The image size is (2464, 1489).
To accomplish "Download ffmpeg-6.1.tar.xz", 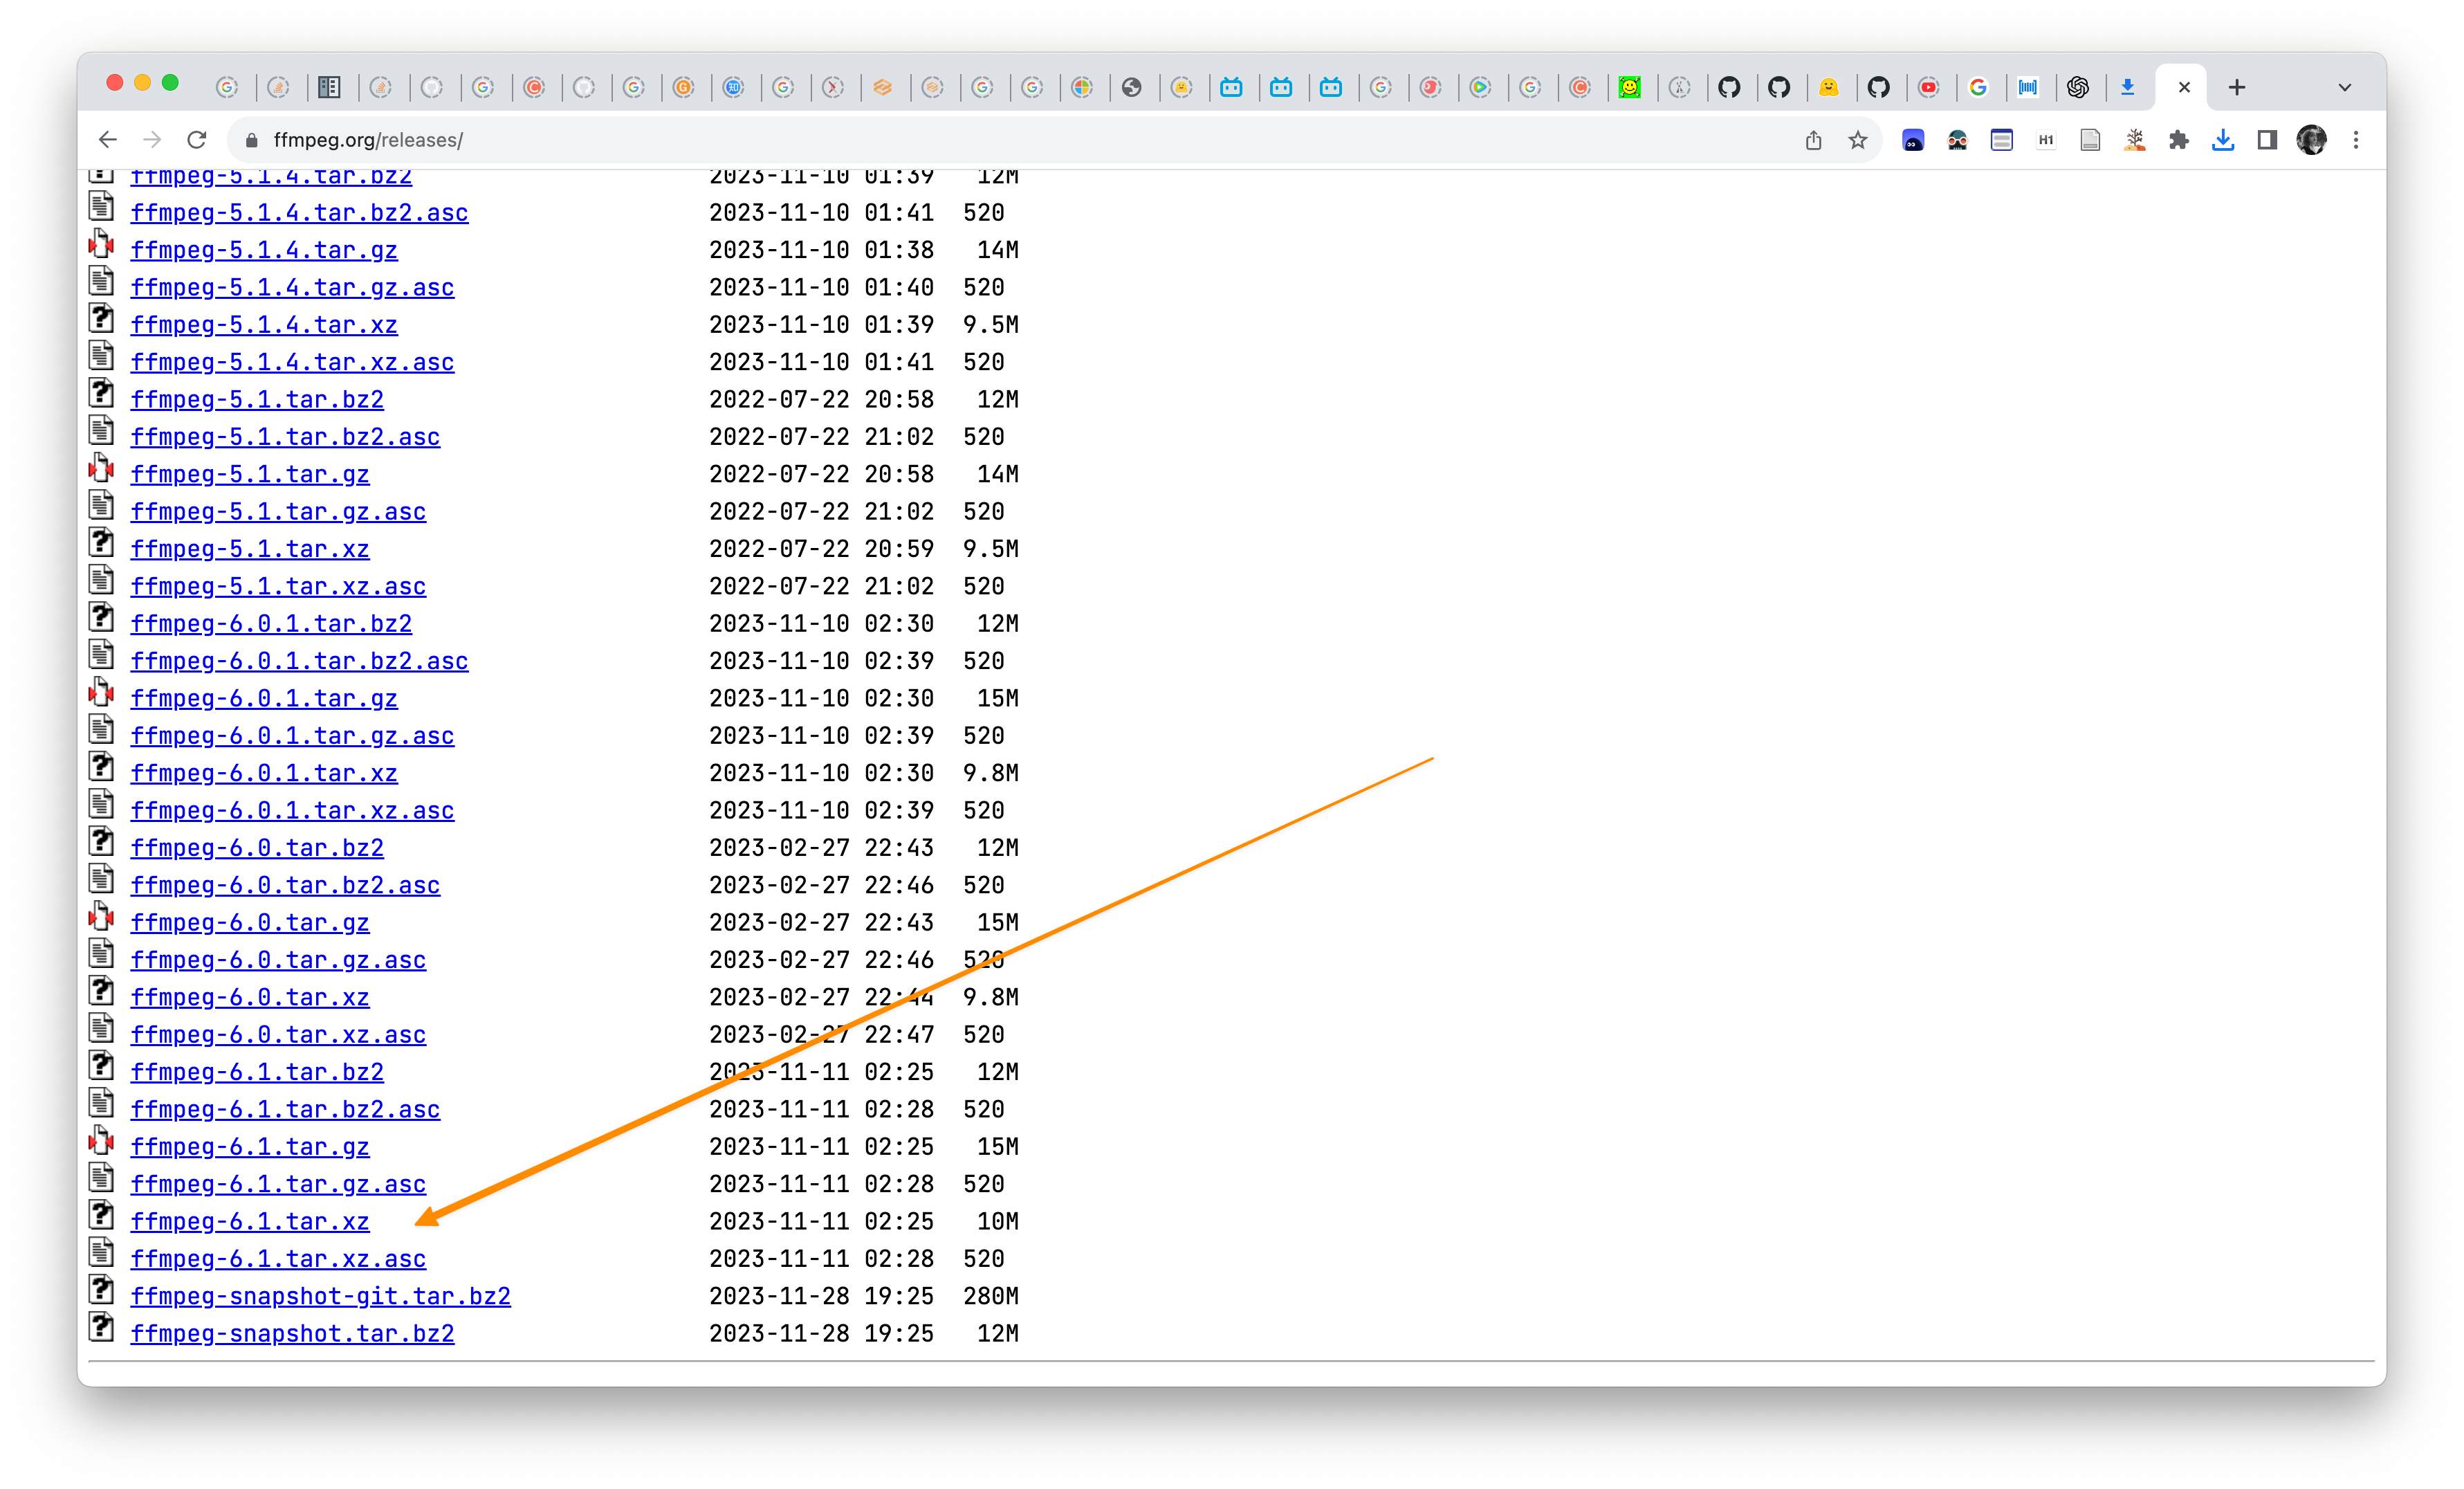I will [x=250, y=1222].
